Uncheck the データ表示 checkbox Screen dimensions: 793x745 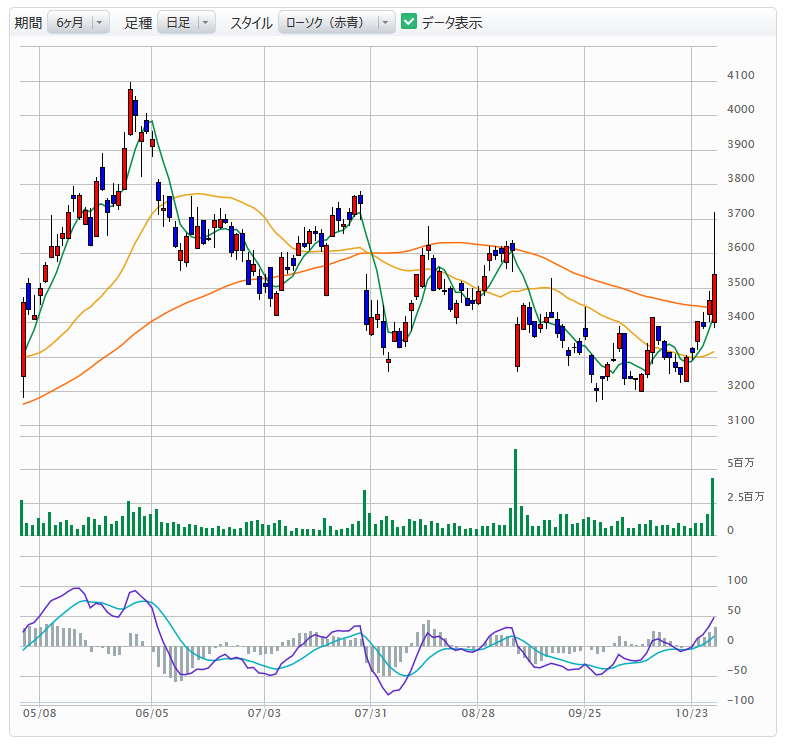(x=409, y=22)
